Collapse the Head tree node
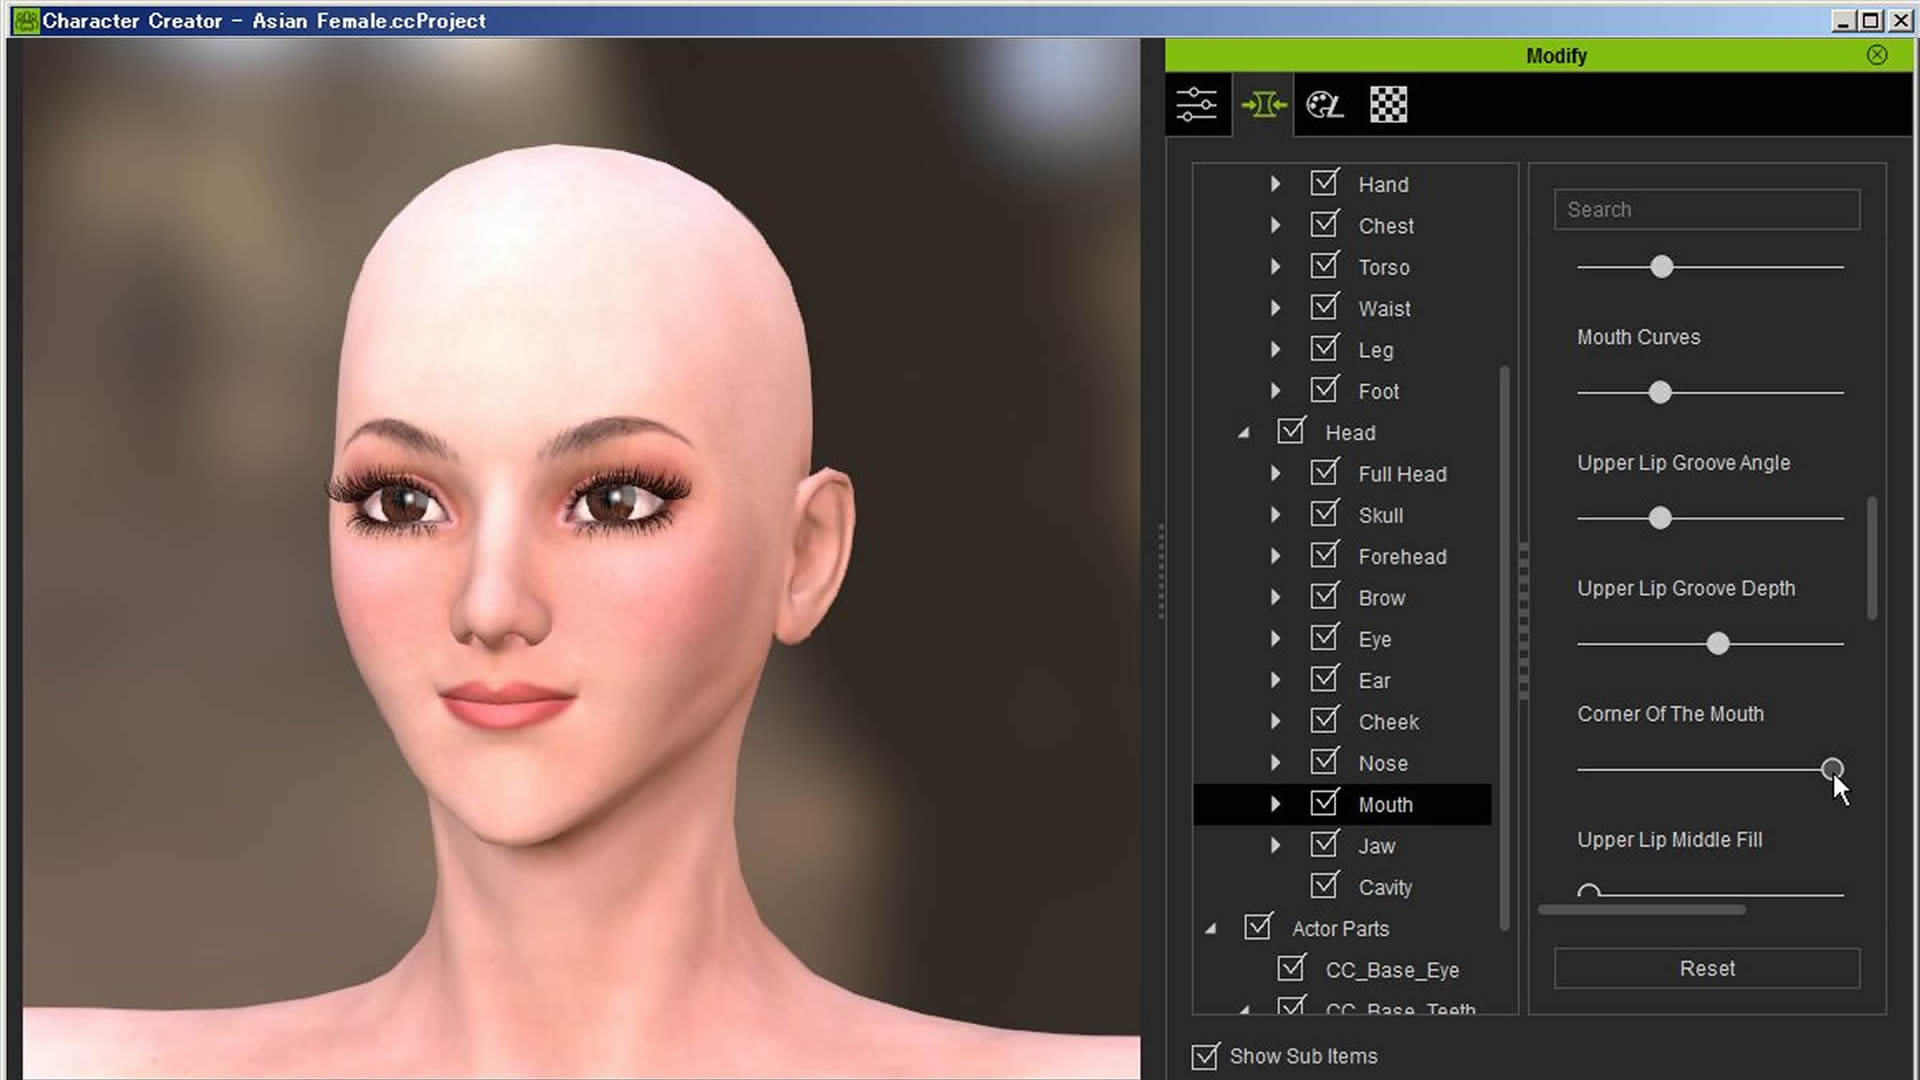Image resolution: width=1920 pixels, height=1080 pixels. click(1243, 433)
